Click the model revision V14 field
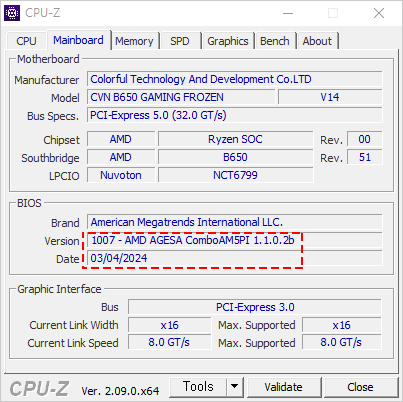 (x=330, y=97)
